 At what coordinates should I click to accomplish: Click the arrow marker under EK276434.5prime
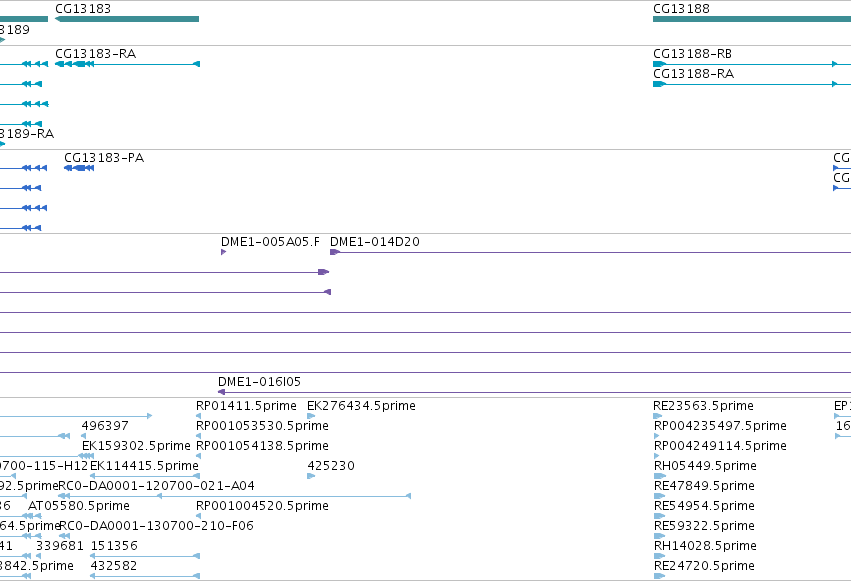pyautogui.click(x=311, y=416)
